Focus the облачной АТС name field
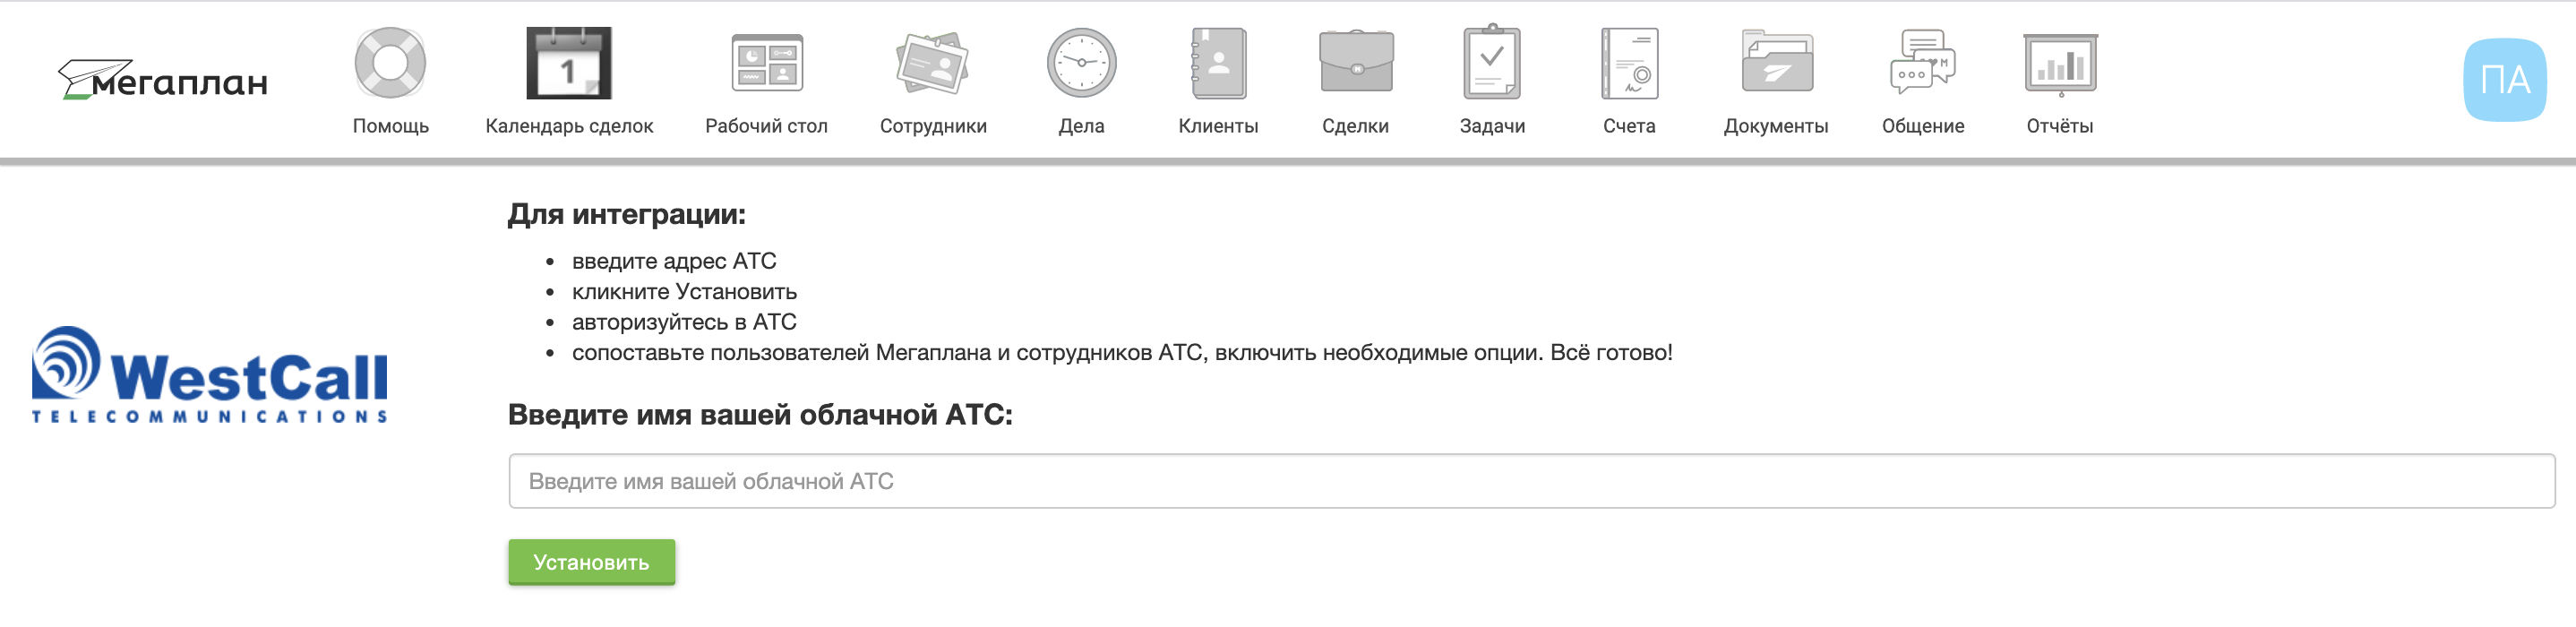Screen dimensions: 2576x627 click(x=1531, y=481)
